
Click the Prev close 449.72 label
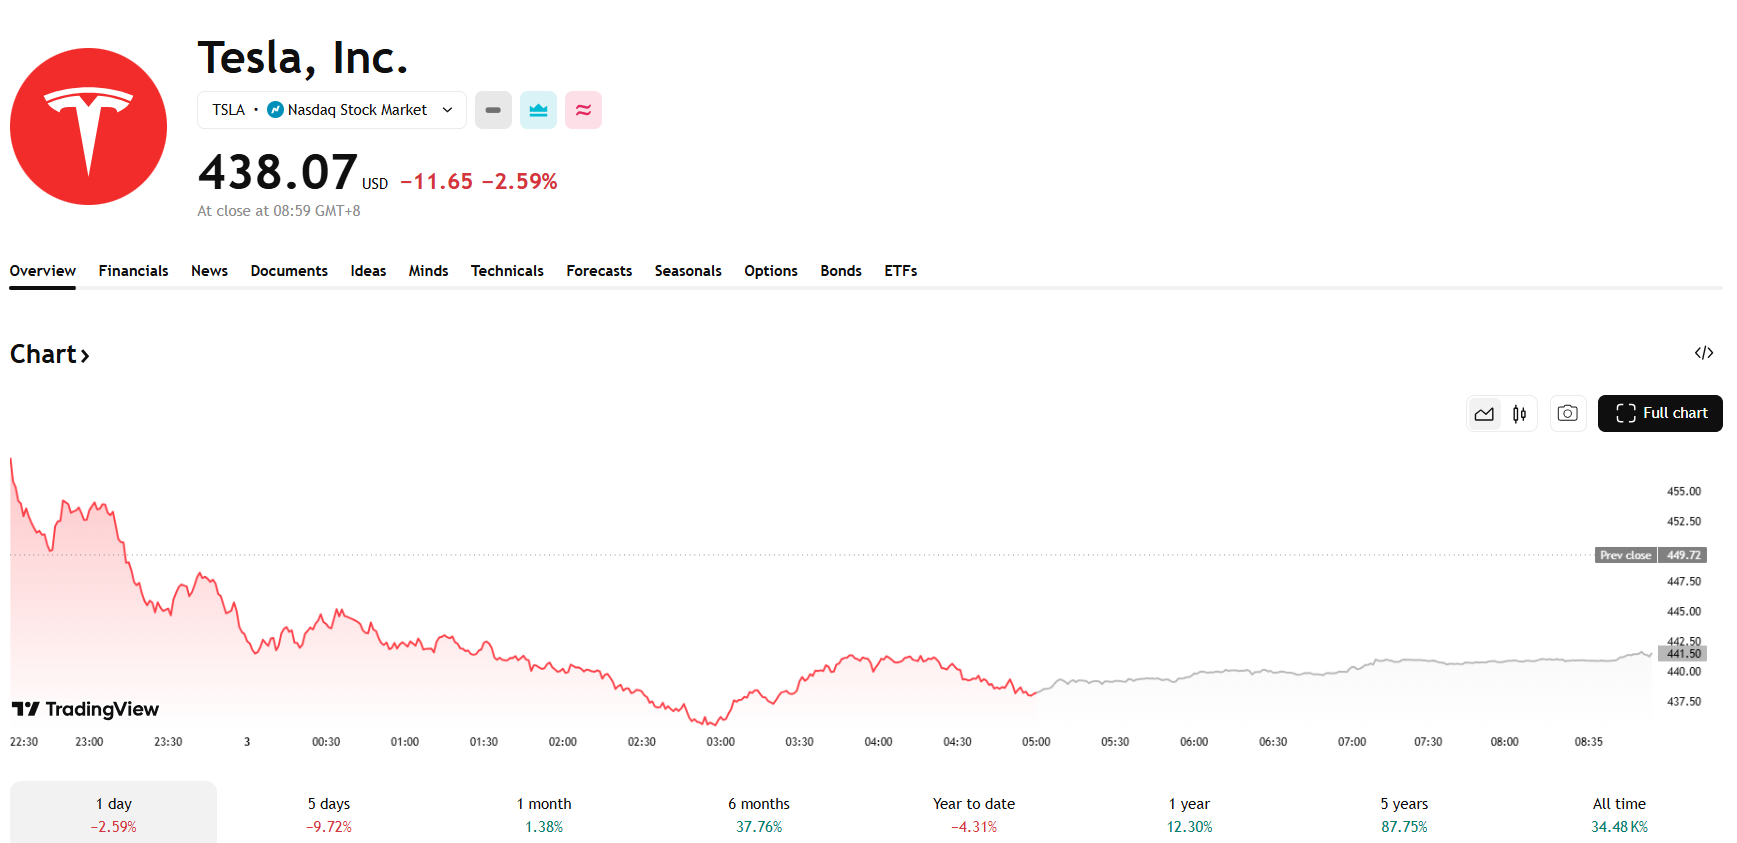(1651, 555)
